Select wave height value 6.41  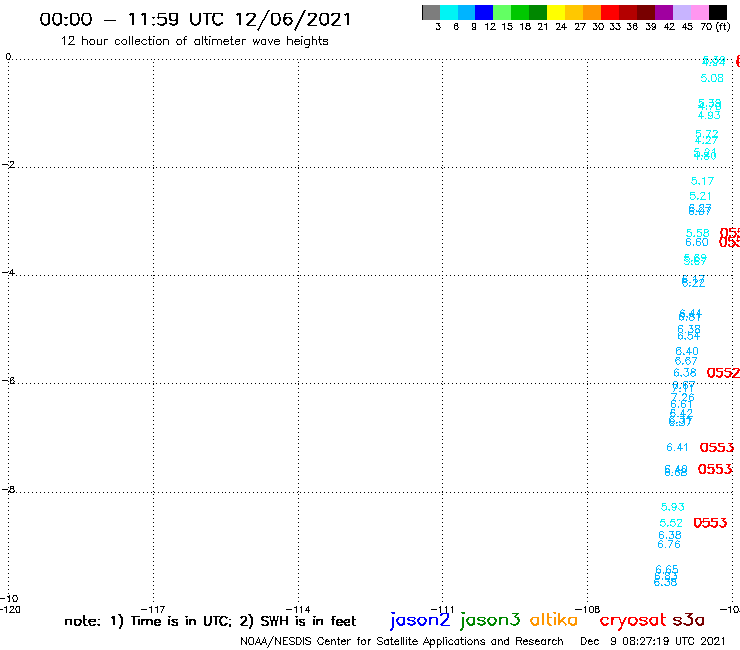[x=677, y=447]
